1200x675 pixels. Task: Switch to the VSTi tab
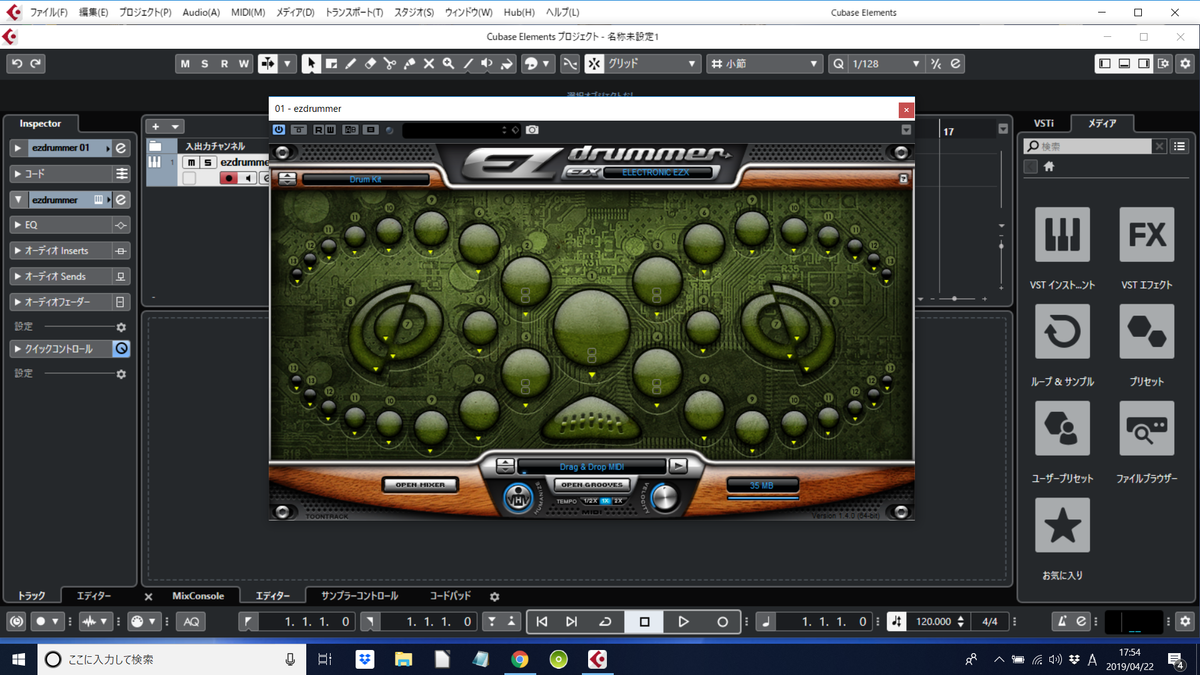point(1043,124)
